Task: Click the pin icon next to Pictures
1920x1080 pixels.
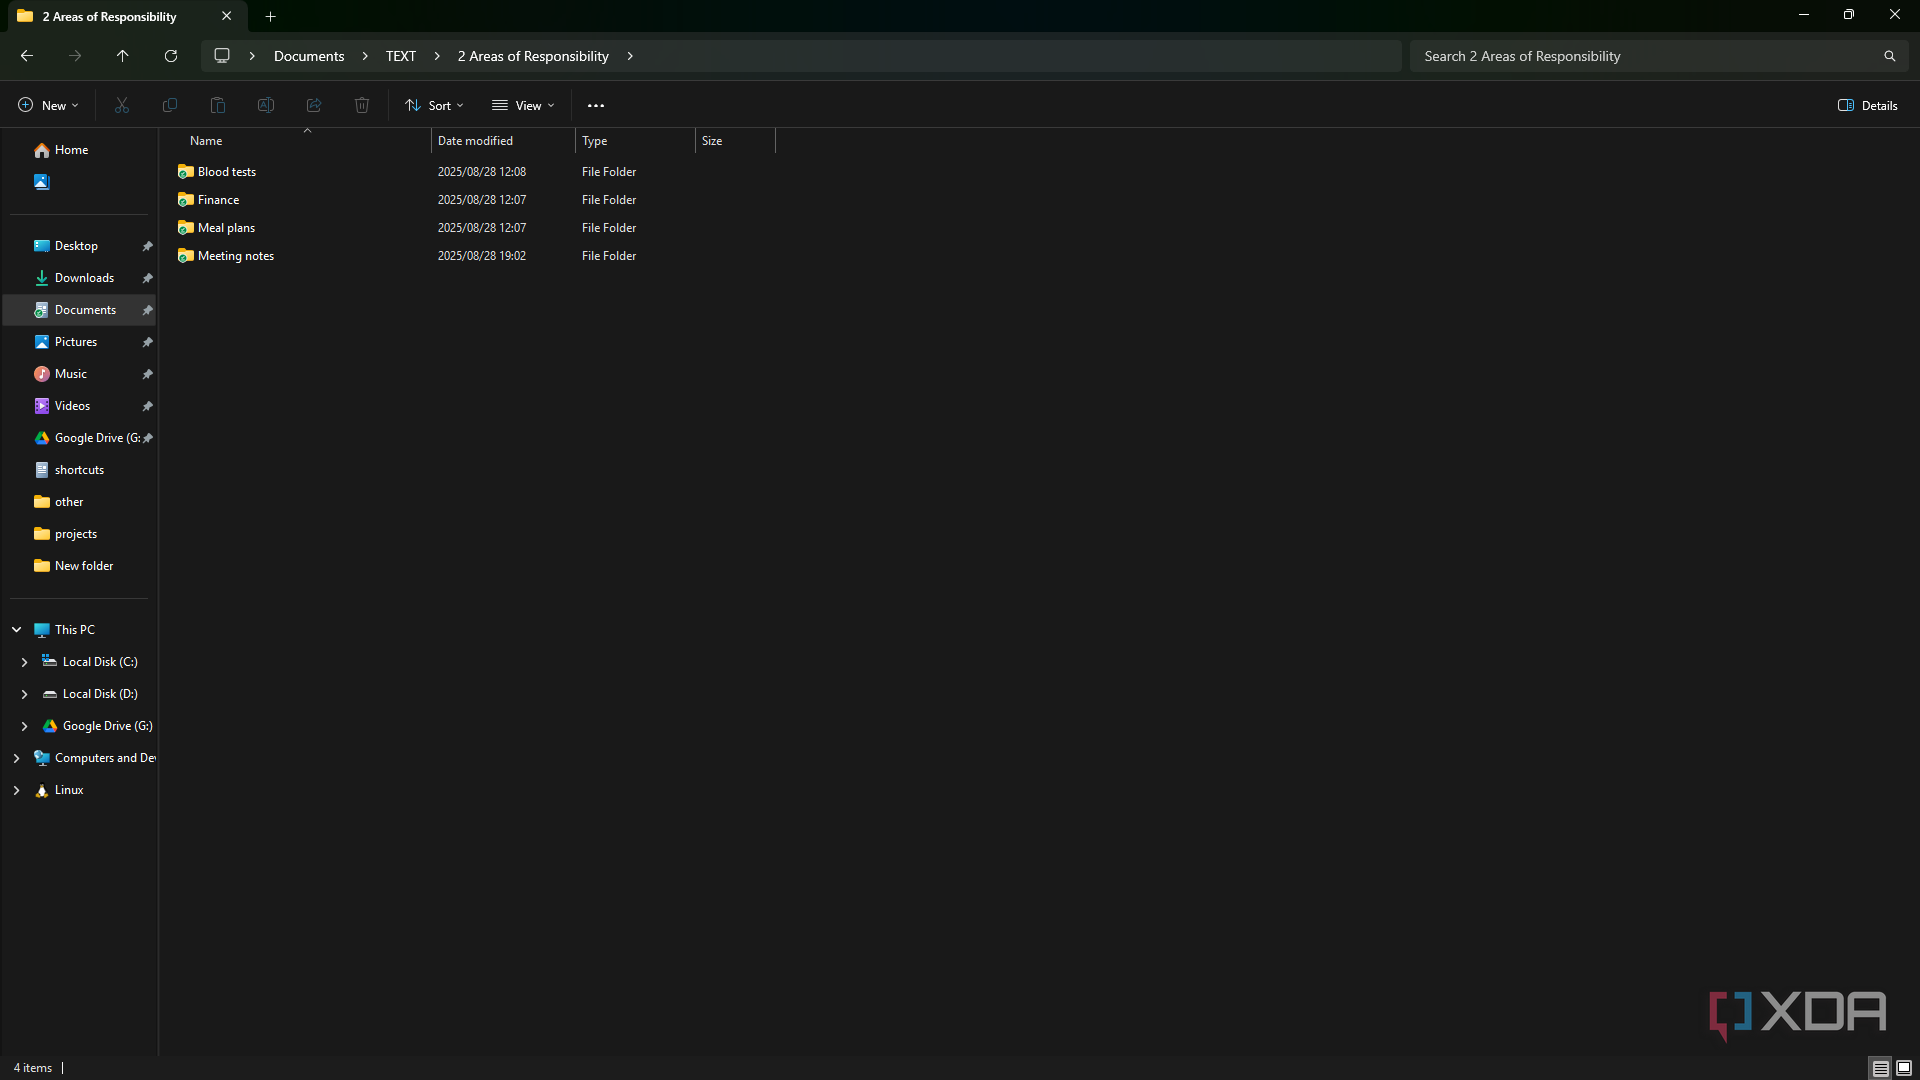Action: 148,342
